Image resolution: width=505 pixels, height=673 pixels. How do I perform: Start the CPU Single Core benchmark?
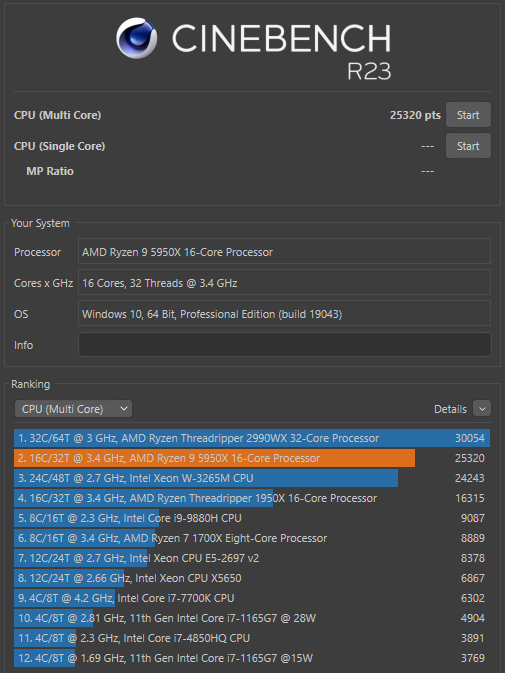pos(468,146)
